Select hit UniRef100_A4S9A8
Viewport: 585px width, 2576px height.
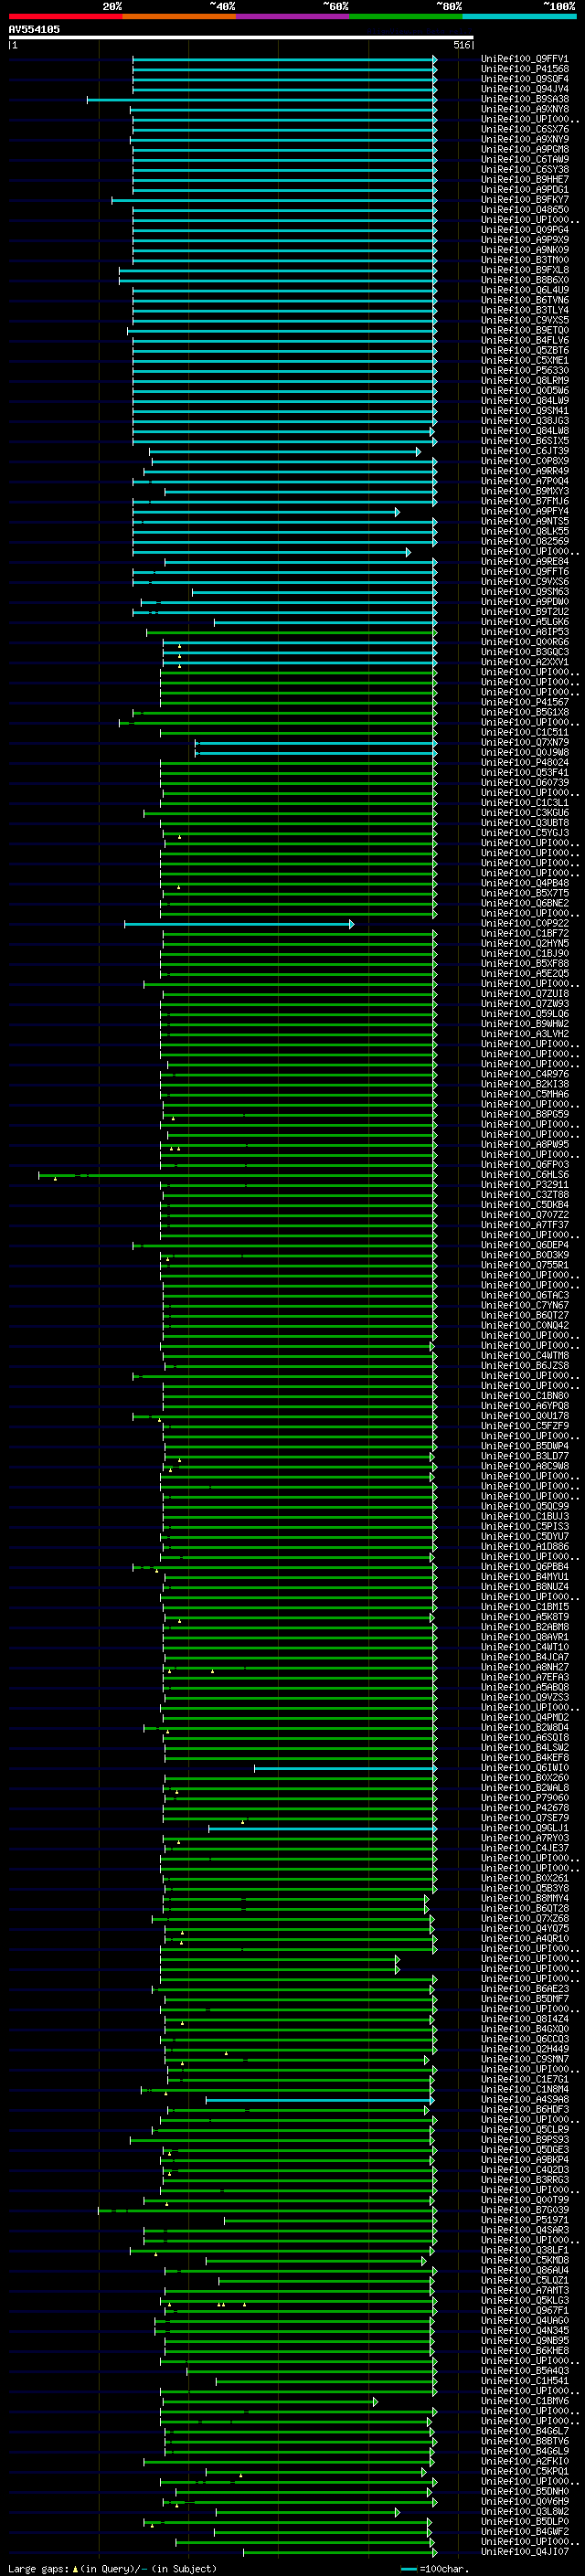point(525,2099)
